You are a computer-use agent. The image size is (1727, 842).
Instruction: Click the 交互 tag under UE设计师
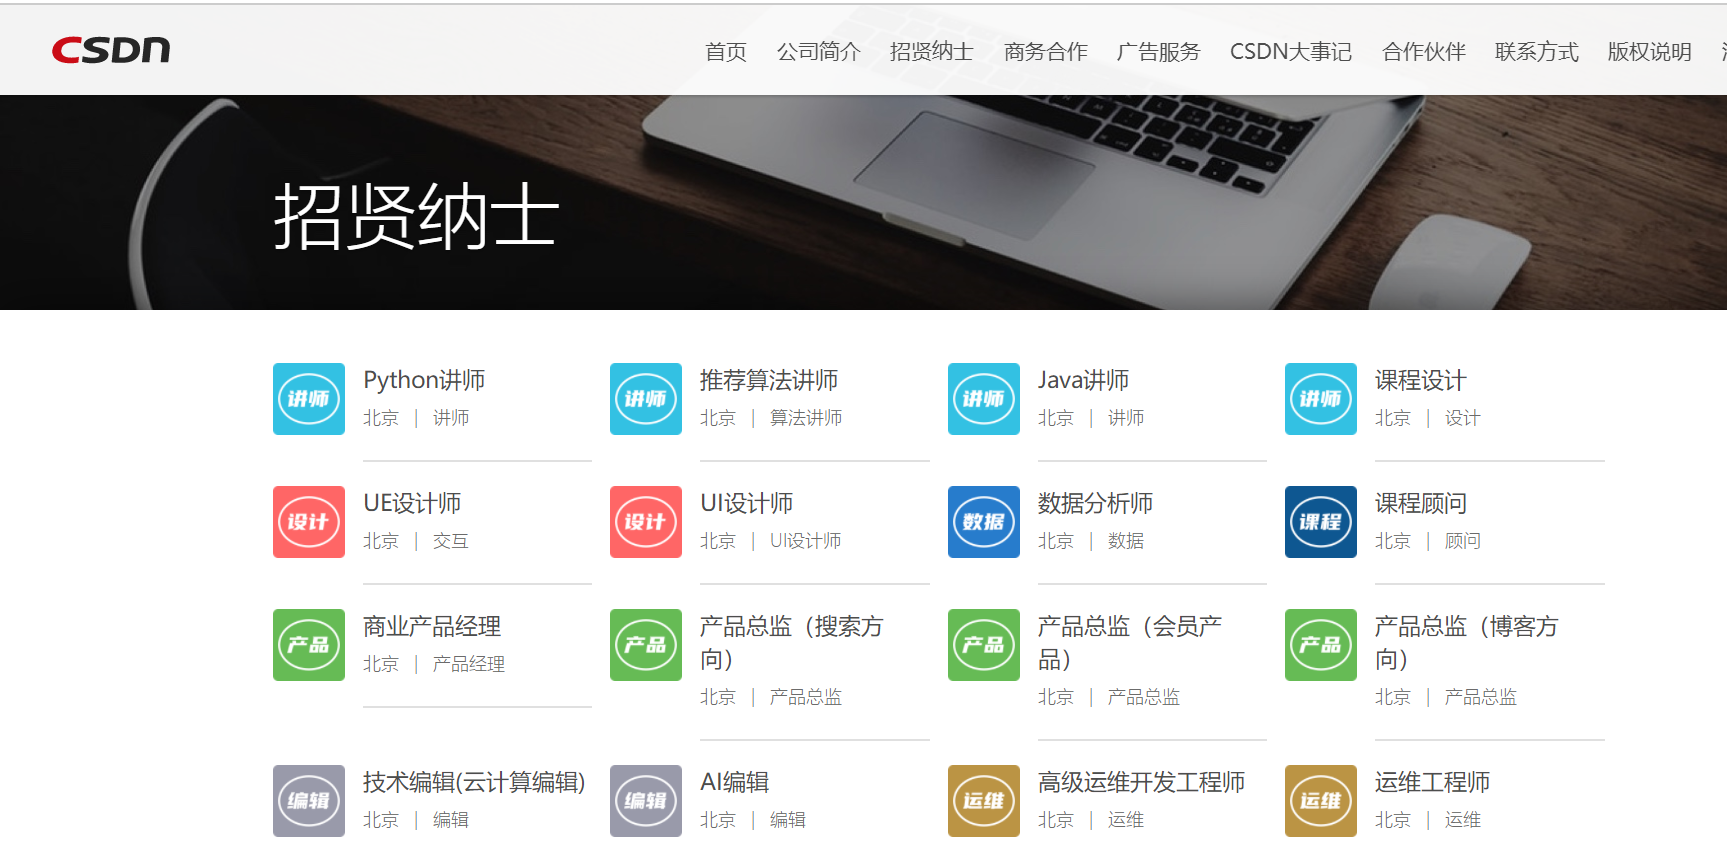(x=450, y=541)
